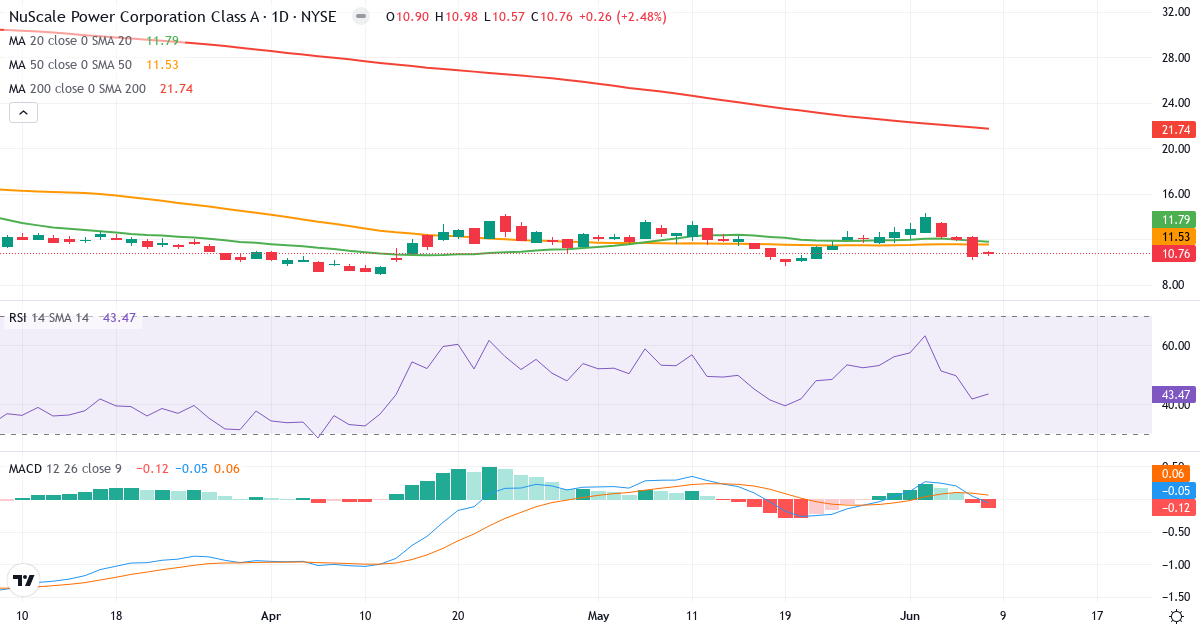
Task: Select the NuScale Power Corporation symbol title
Action: tap(172, 17)
